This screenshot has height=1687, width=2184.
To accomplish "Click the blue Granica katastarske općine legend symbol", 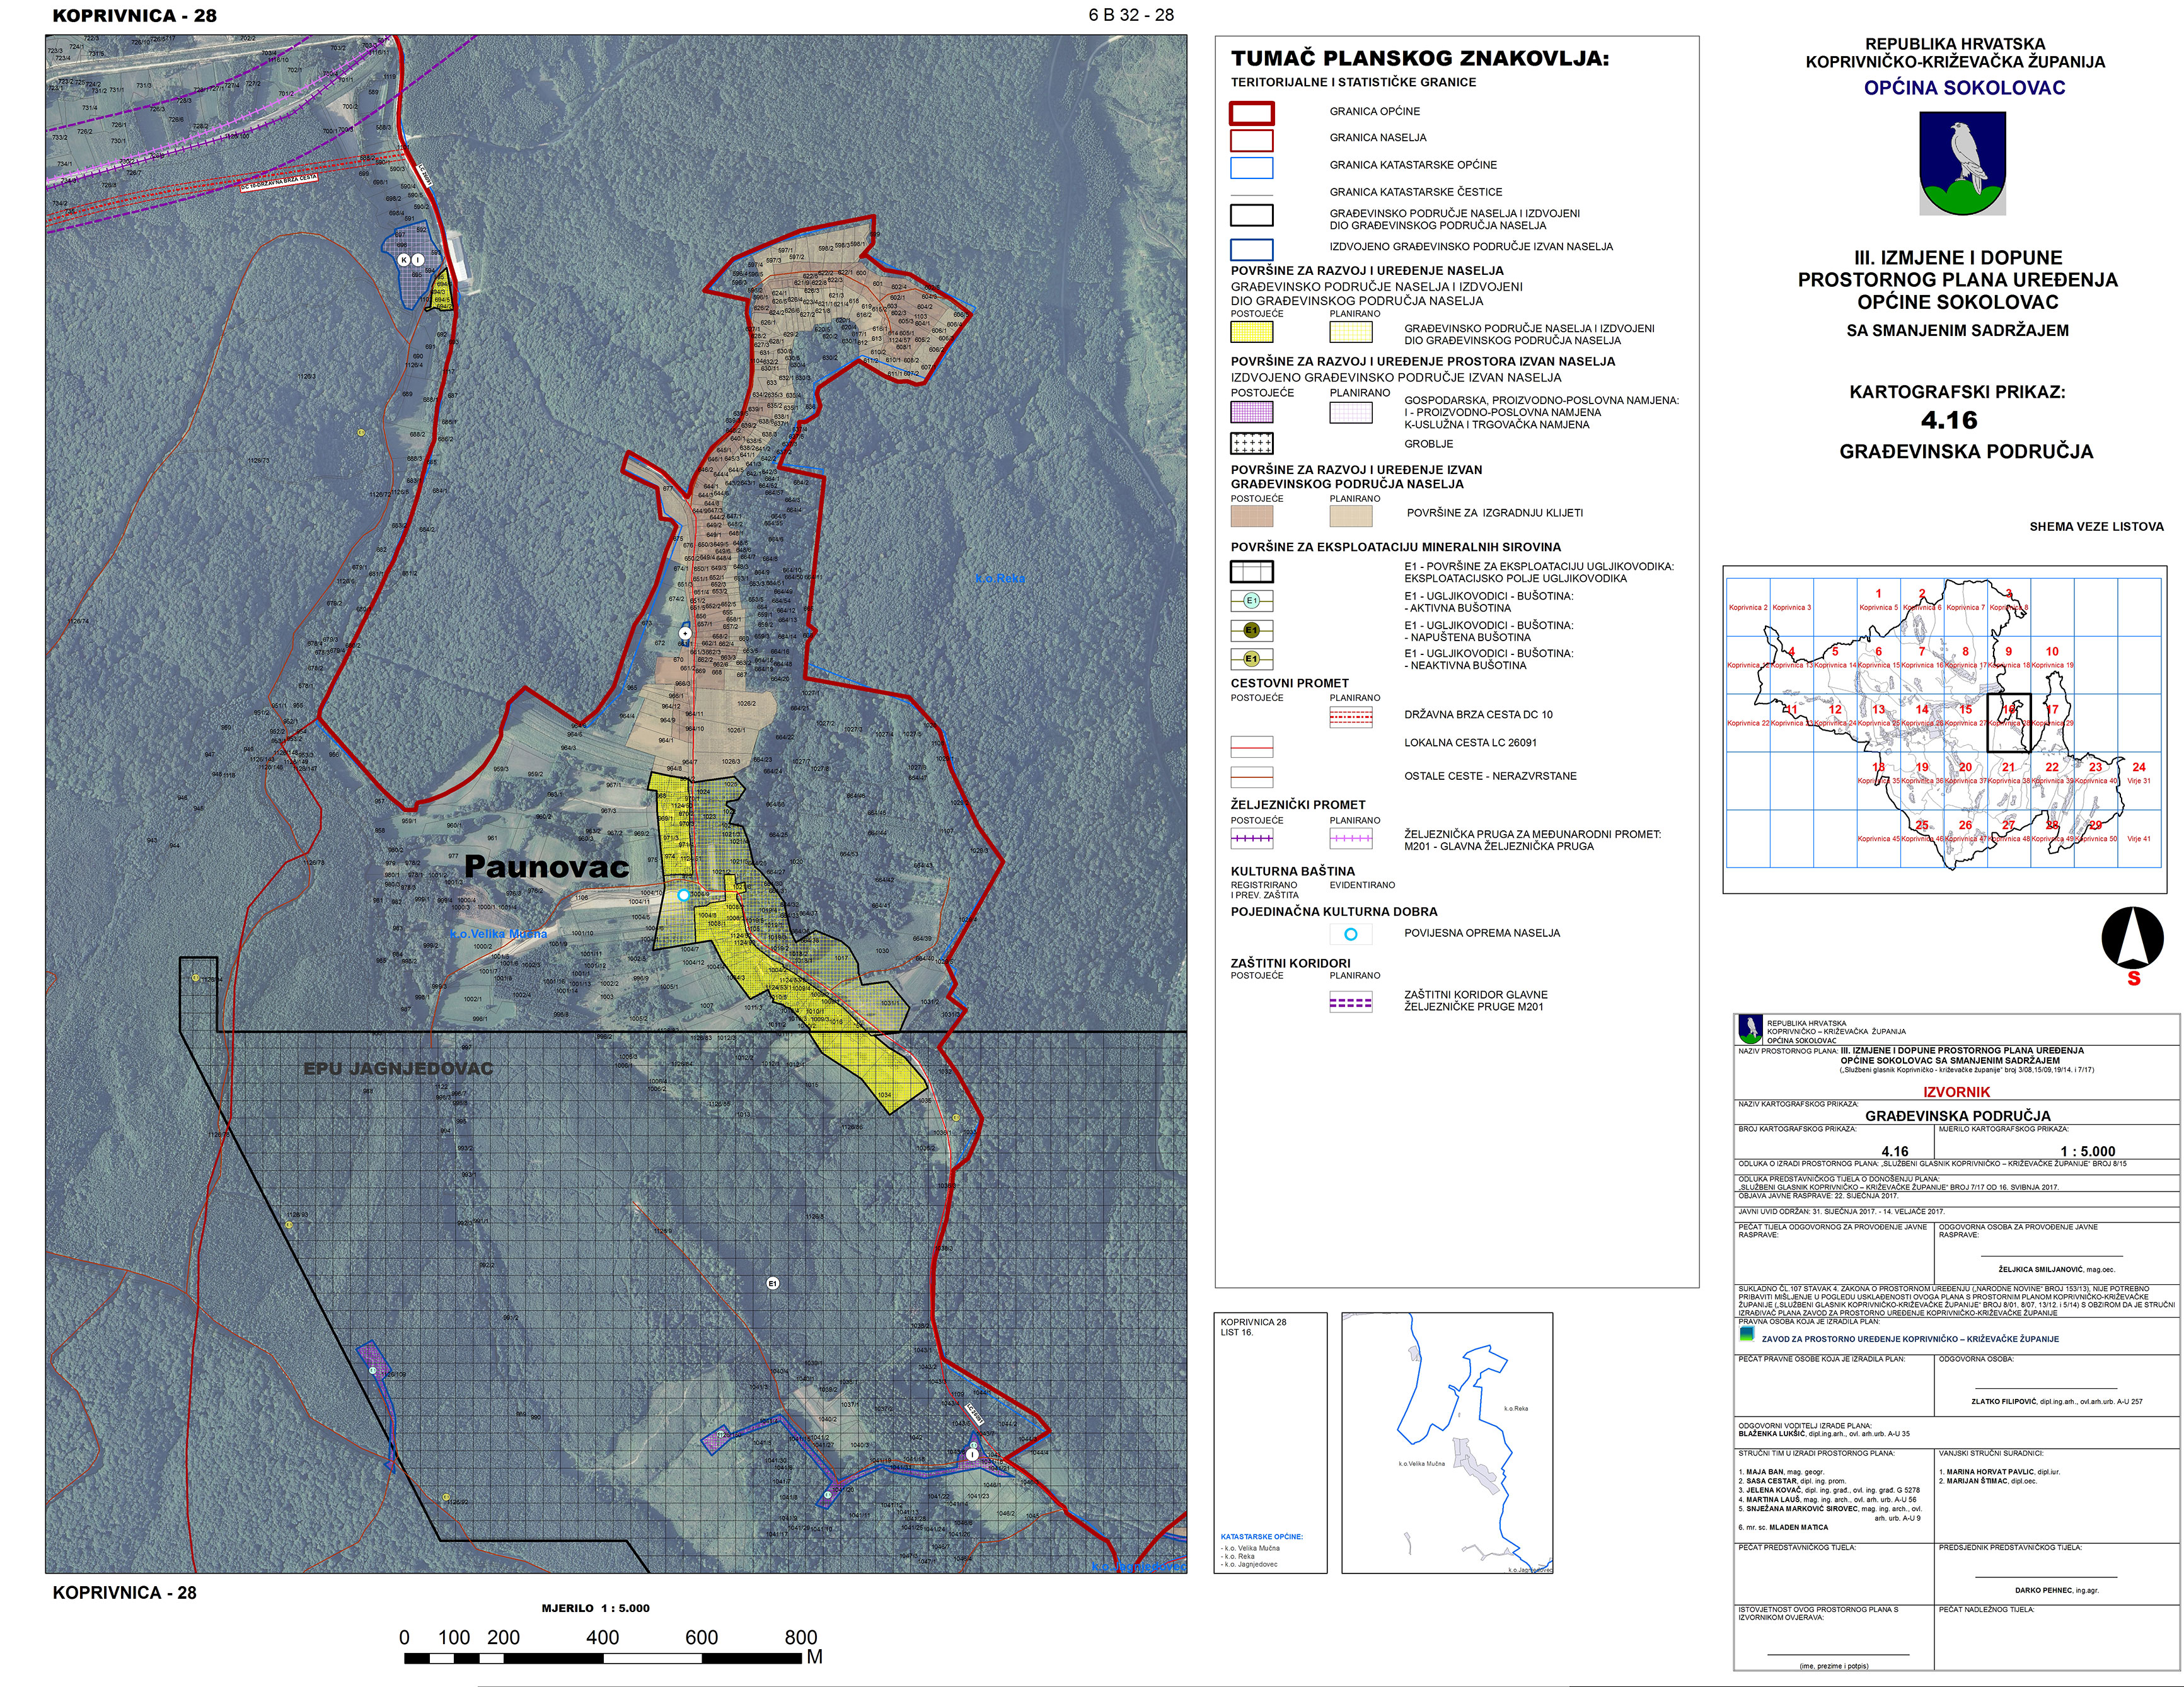I will [1251, 167].
